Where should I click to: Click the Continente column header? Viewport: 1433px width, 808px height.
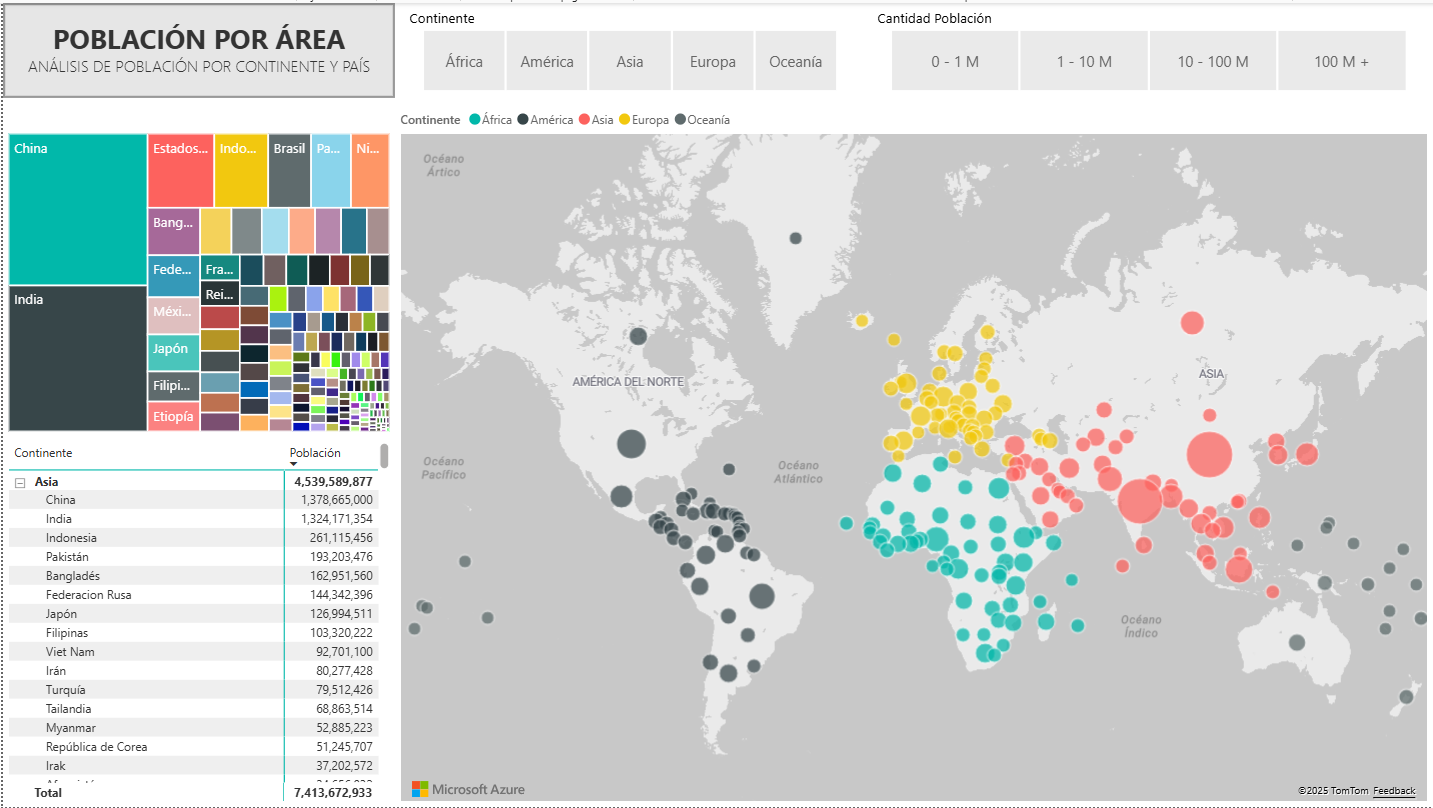(x=43, y=453)
